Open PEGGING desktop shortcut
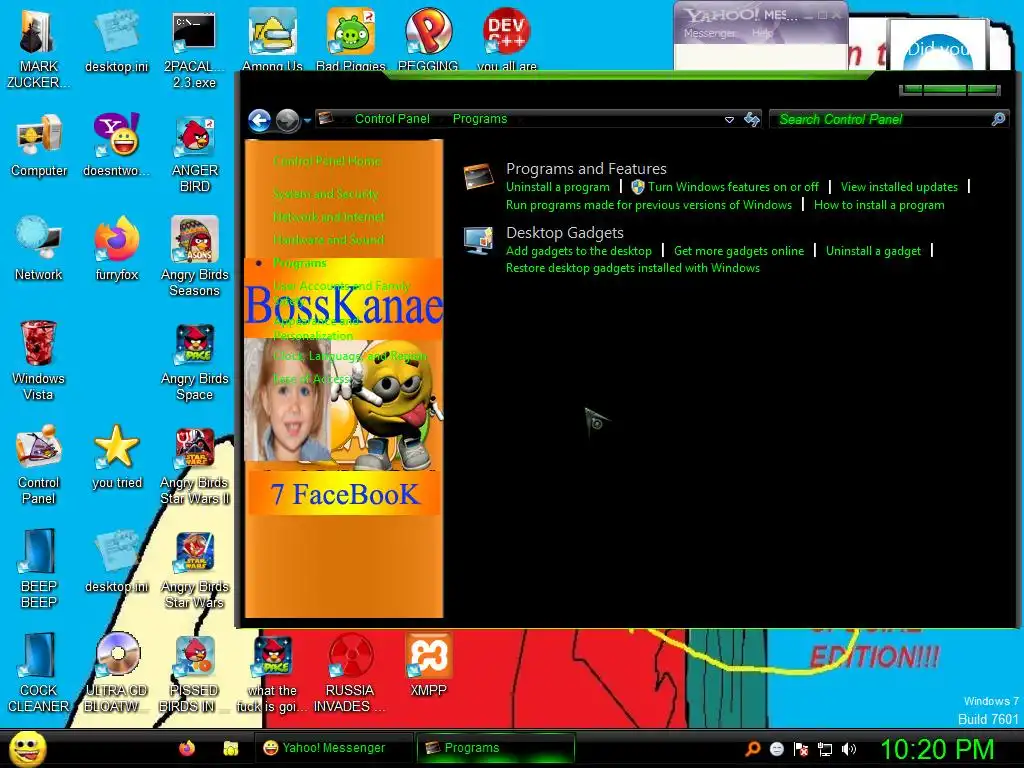The width and height of the screenshot is (1024, 768). (428, 40)
